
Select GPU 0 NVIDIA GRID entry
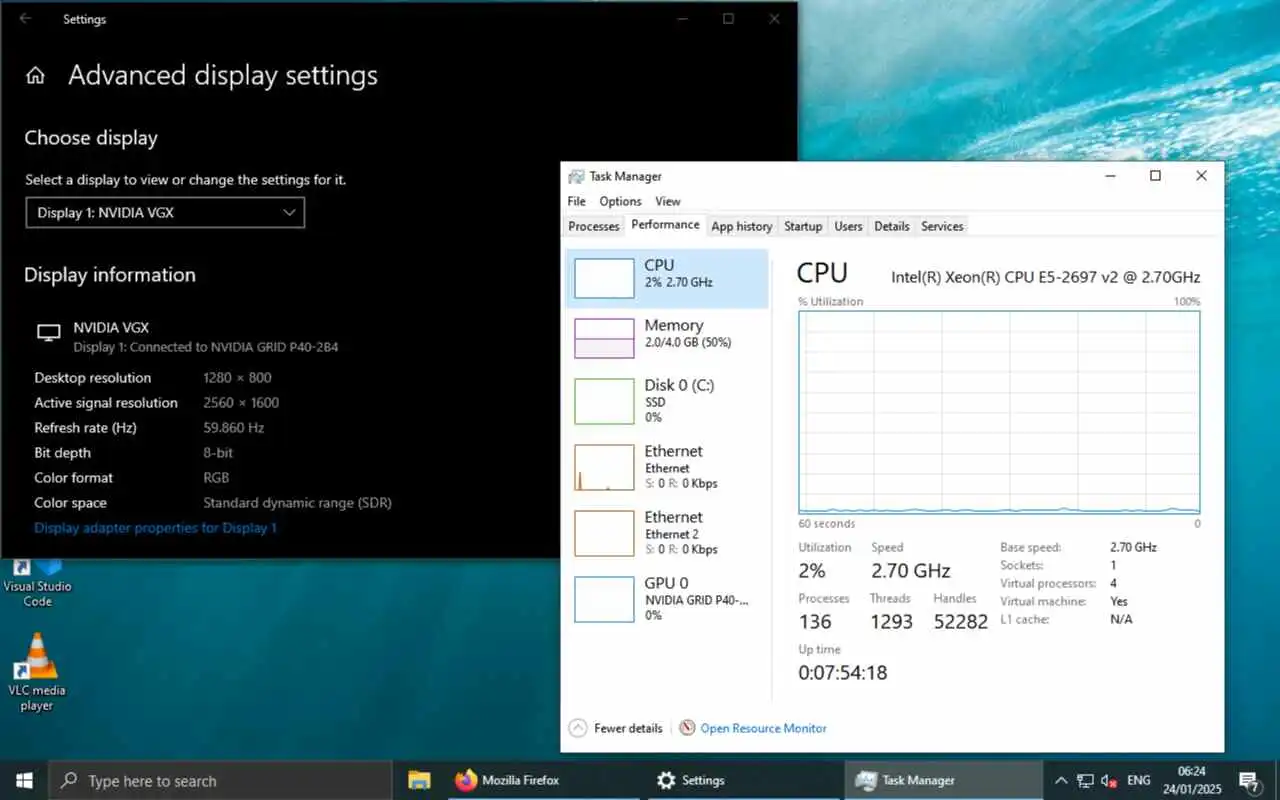click(667, 599)
